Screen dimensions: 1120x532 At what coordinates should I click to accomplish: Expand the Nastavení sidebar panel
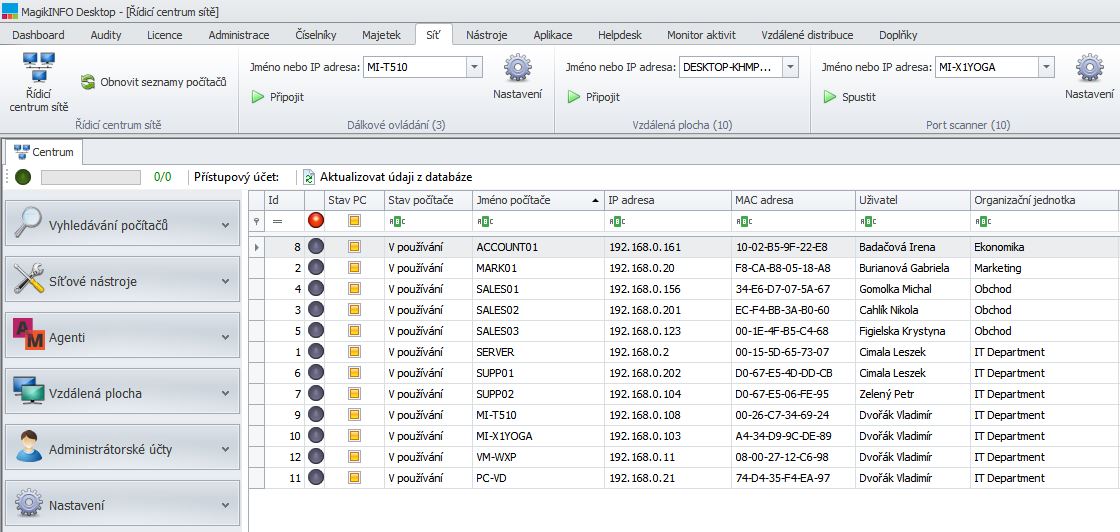coord(226,506)
